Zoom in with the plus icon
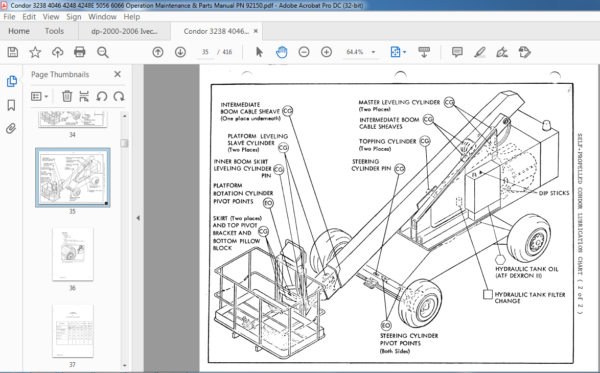The width and height of the screenshot is (600, 373). coord(326,52)
